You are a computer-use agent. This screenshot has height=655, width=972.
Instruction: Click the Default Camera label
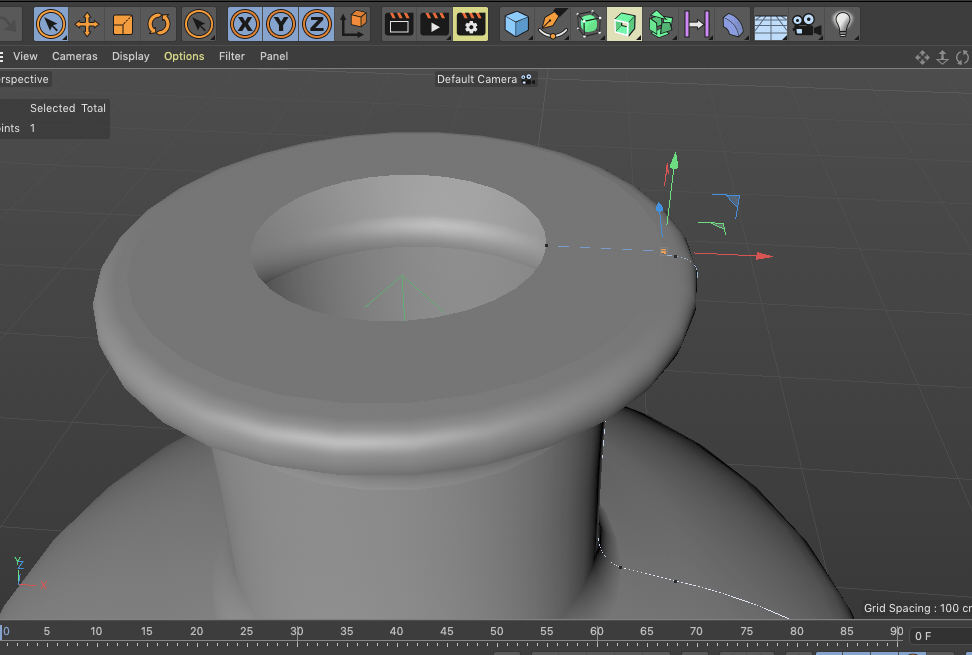[x=477, y=79]
